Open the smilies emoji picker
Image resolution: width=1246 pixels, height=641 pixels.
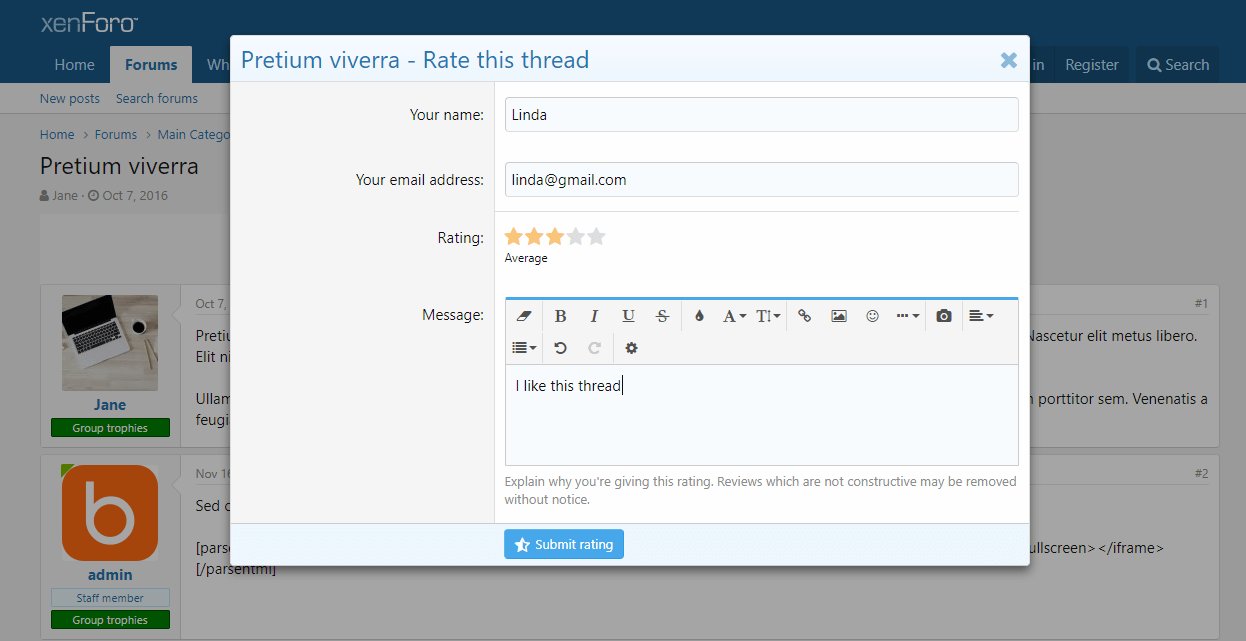coord(872,316)
